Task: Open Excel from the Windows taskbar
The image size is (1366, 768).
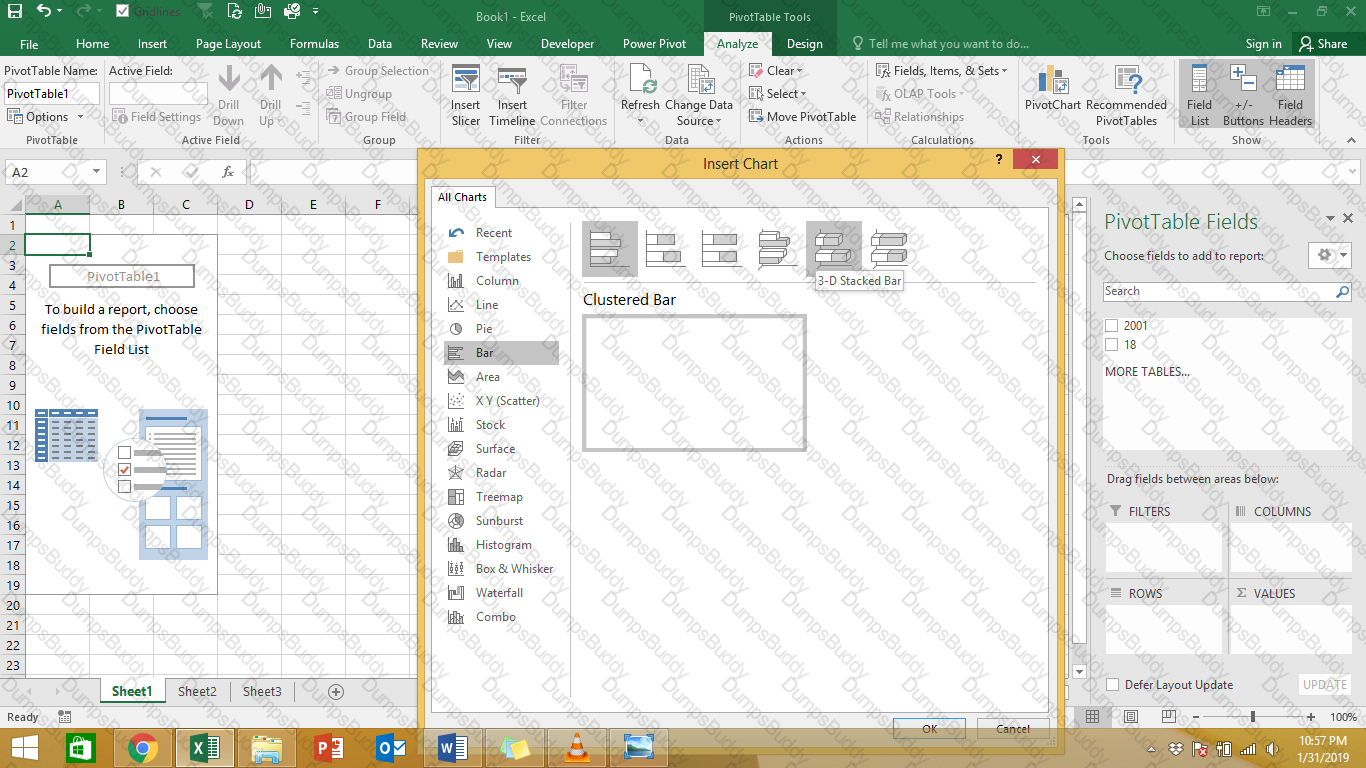Action: [x=204, y=748]
